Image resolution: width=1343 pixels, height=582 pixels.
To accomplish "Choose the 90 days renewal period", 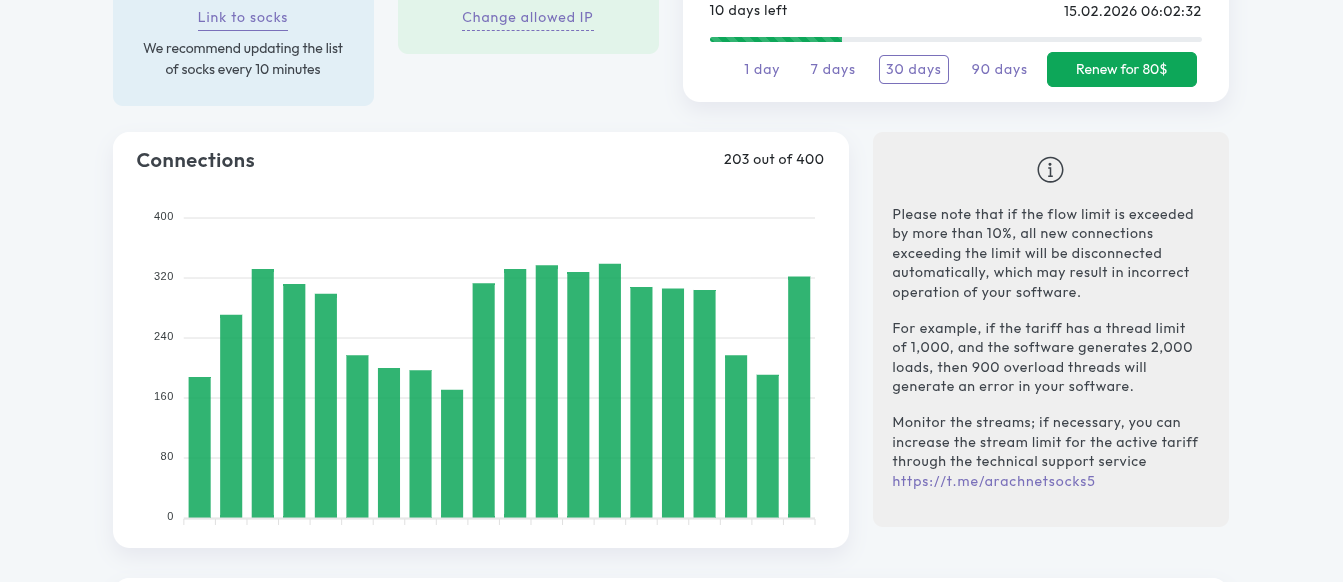I will pyautogui.click(x=999, y=69).
